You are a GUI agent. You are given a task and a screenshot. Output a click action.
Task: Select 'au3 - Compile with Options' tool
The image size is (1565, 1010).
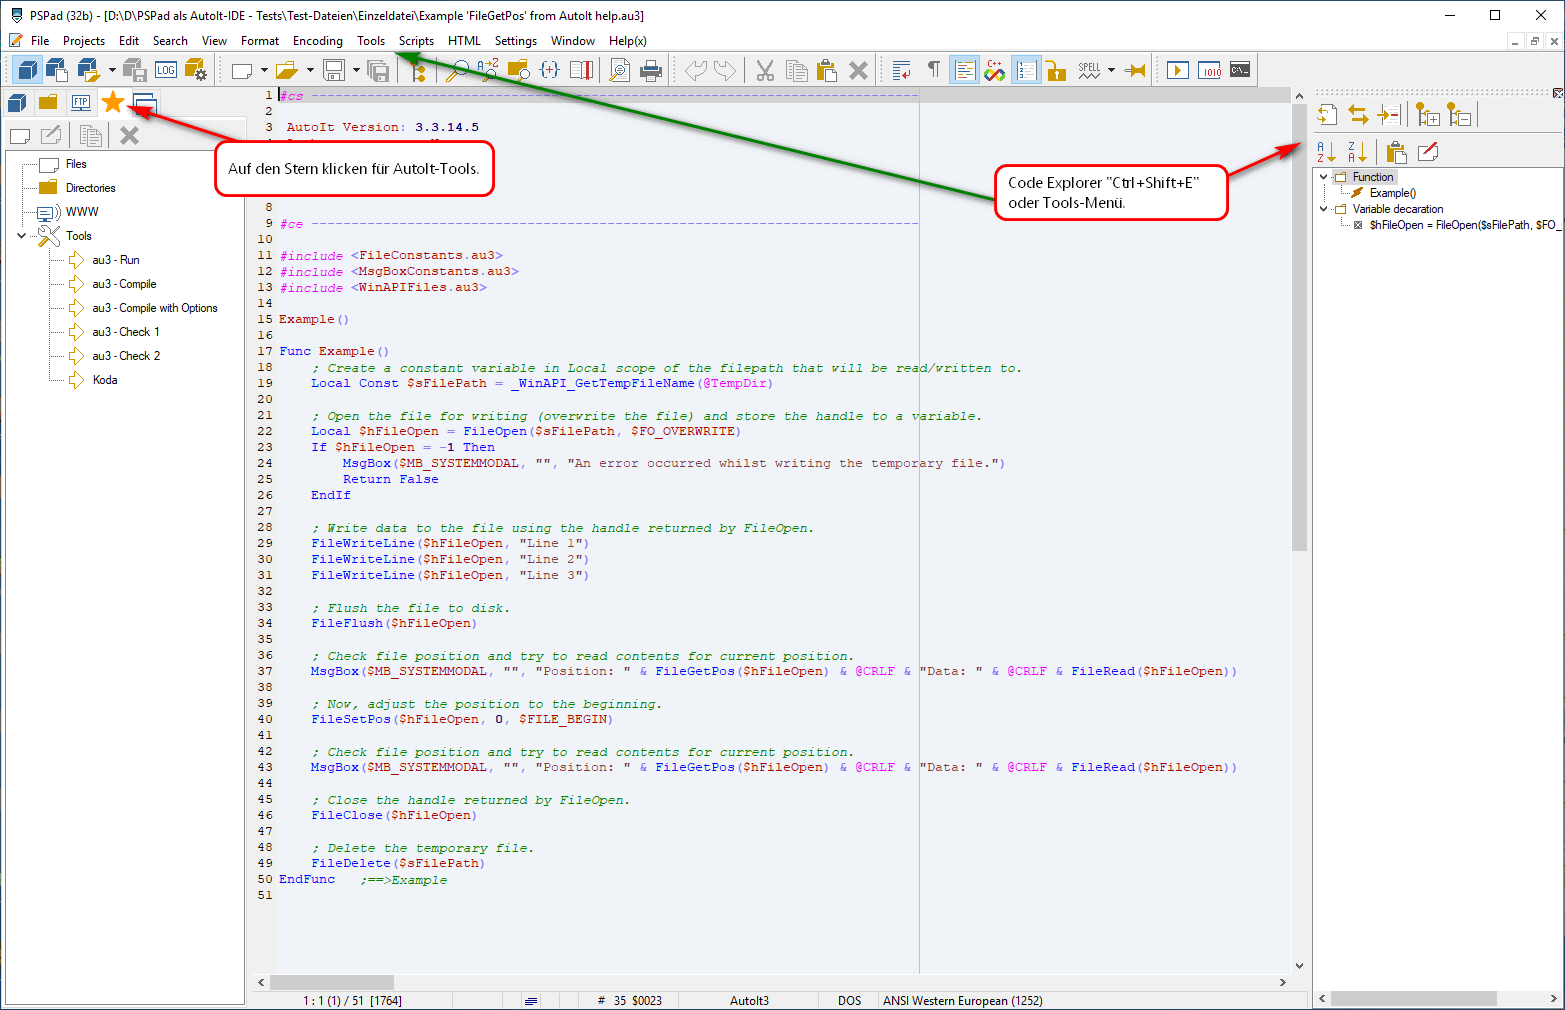pos(154,308)
